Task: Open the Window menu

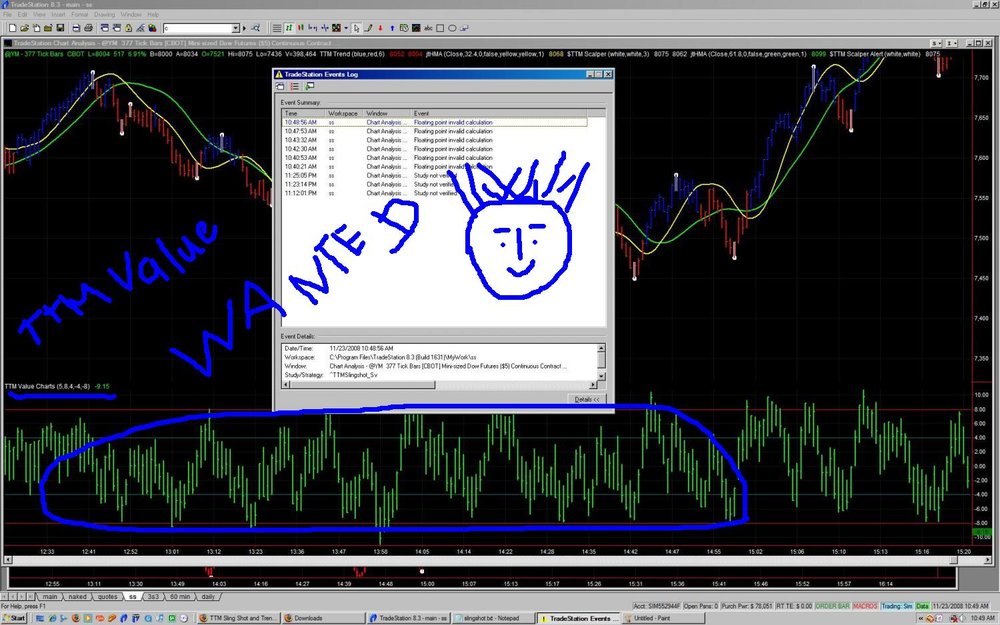Action: click(131, 14)
